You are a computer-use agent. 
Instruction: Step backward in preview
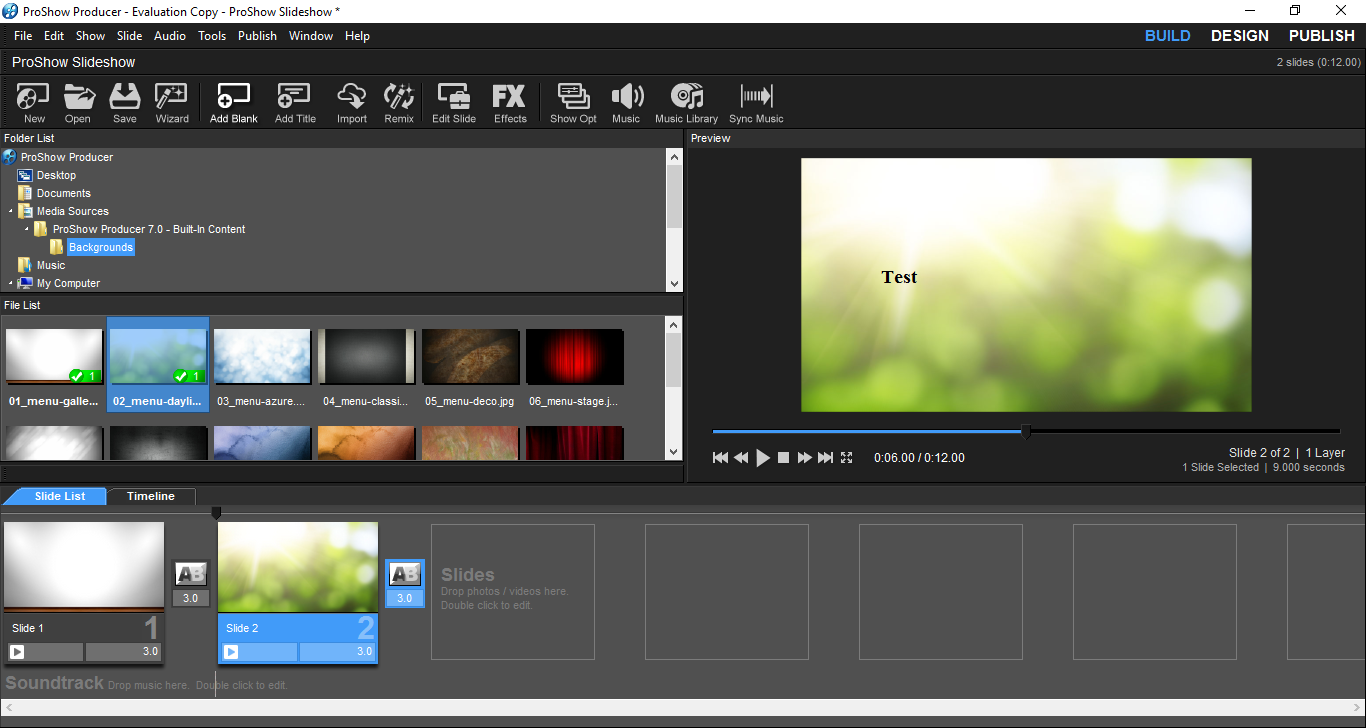[x=741, y=458]
